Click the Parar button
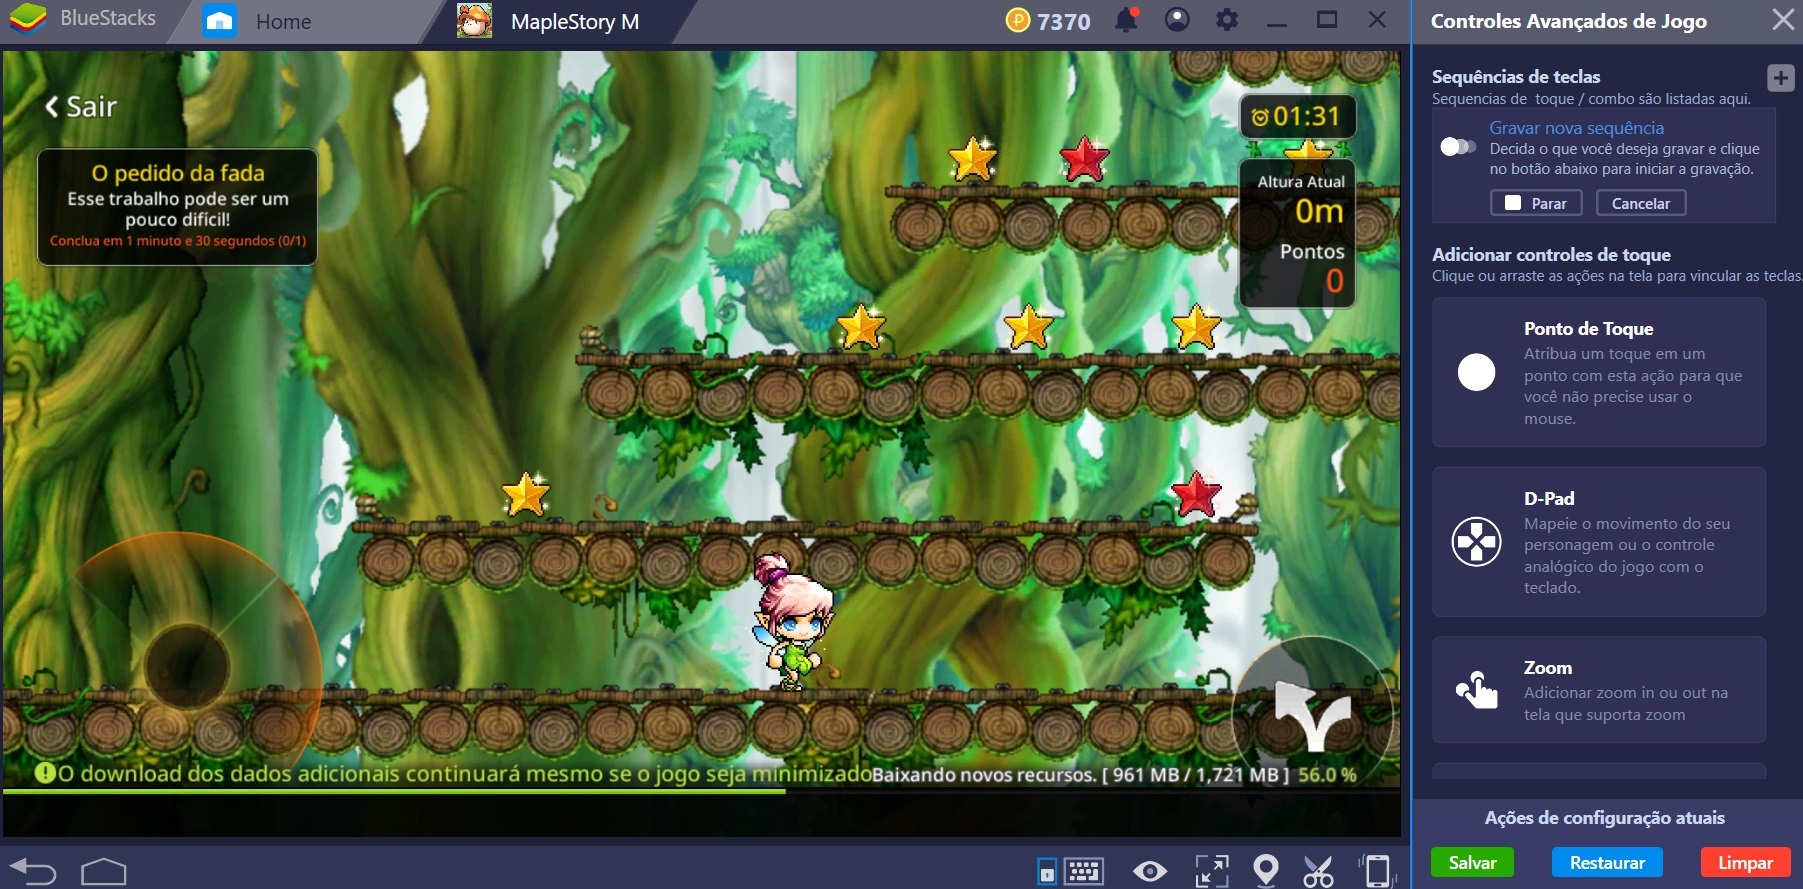1803x889 pixels. click(1536, 203)
